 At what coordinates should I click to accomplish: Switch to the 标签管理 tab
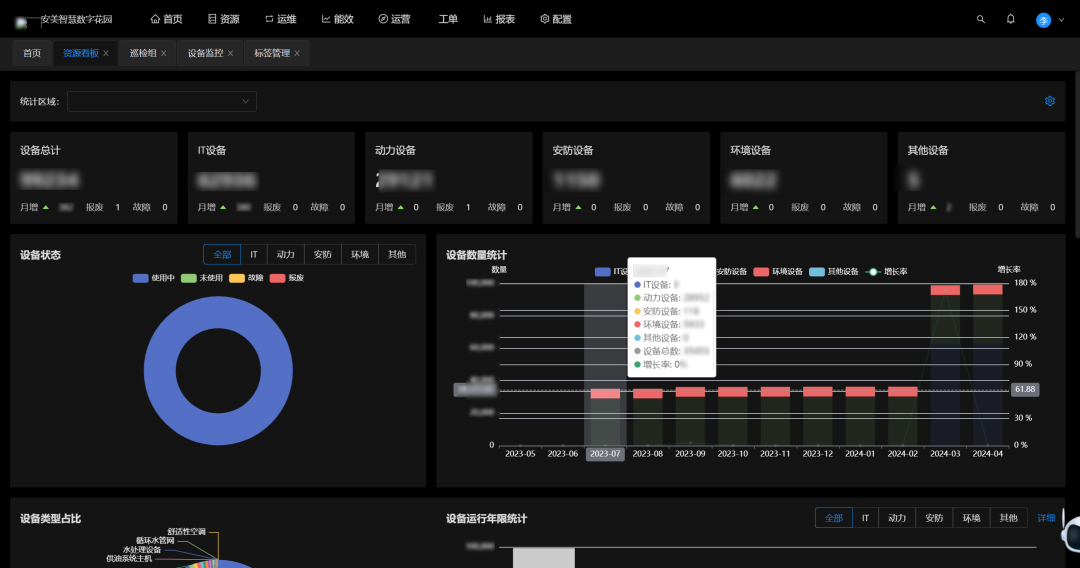271,53
